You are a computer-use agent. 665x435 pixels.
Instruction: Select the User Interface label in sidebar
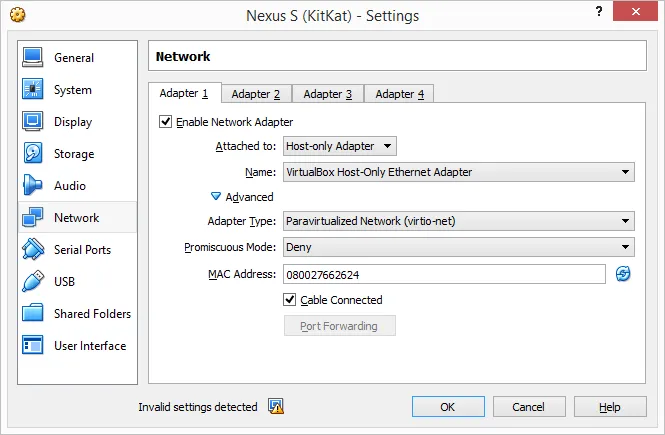(90, 346)
